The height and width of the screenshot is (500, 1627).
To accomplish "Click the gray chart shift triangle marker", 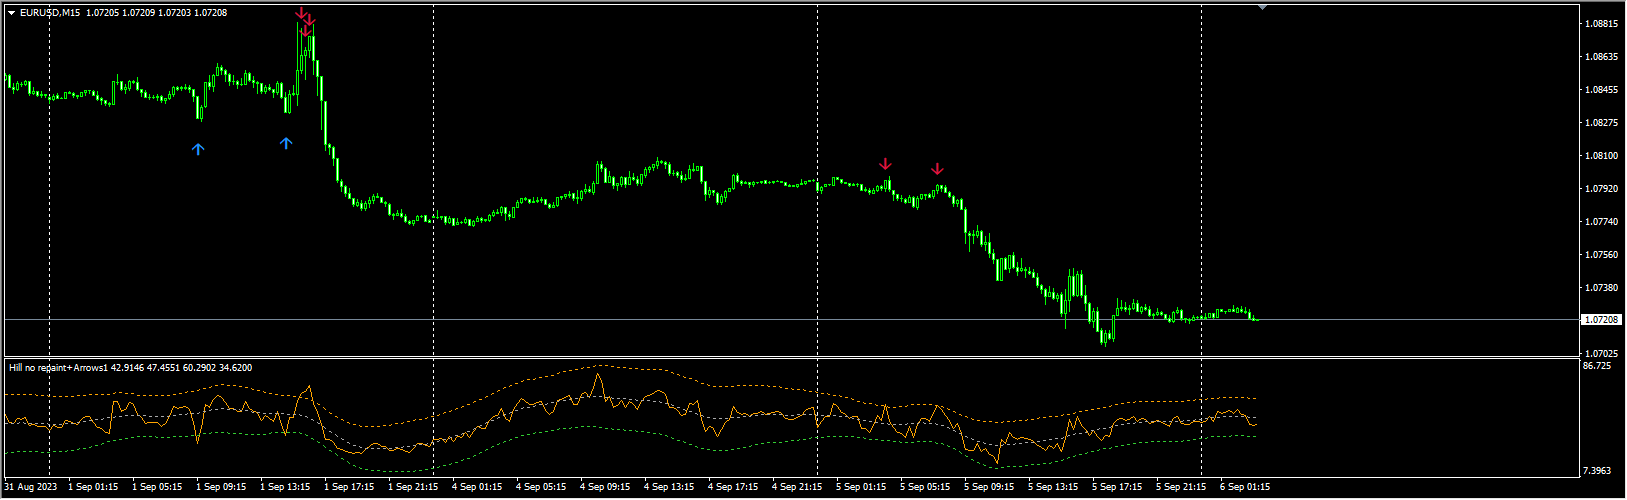I will coord(1262,7).
